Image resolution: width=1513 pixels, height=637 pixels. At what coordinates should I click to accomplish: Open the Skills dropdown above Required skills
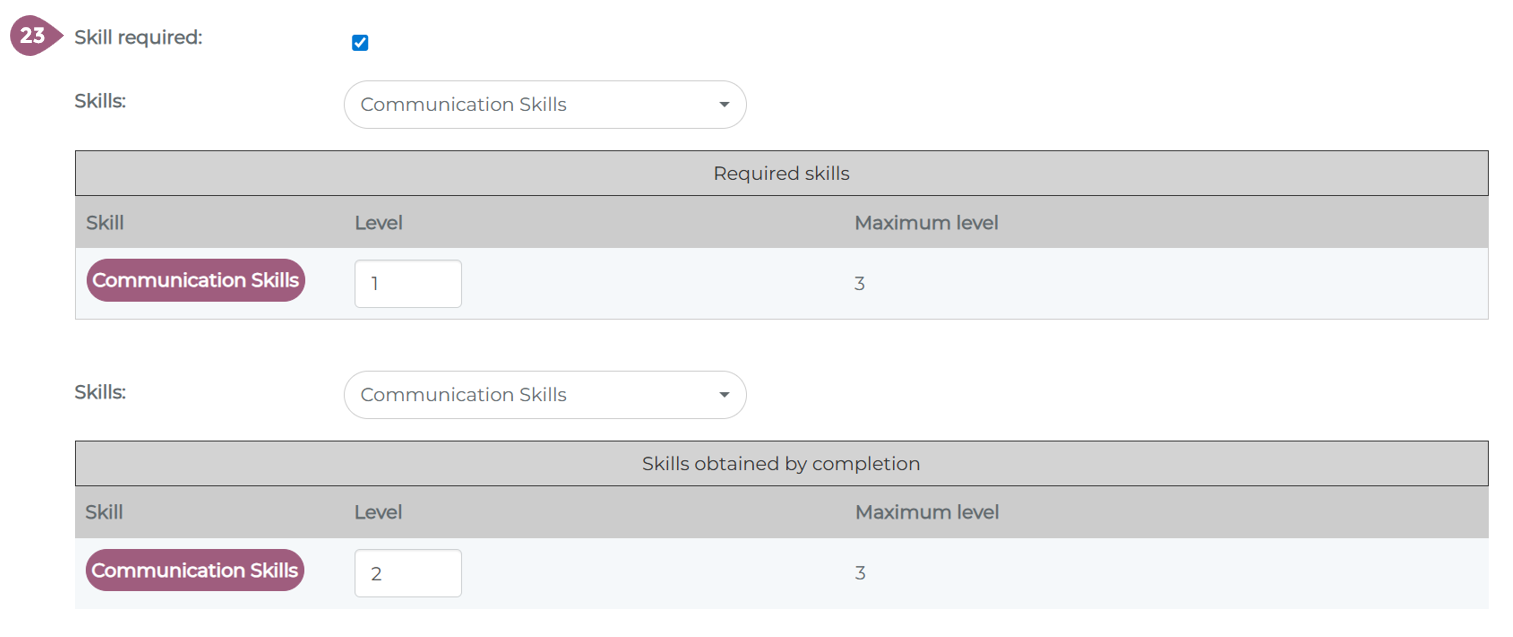(x=545, y=105)
